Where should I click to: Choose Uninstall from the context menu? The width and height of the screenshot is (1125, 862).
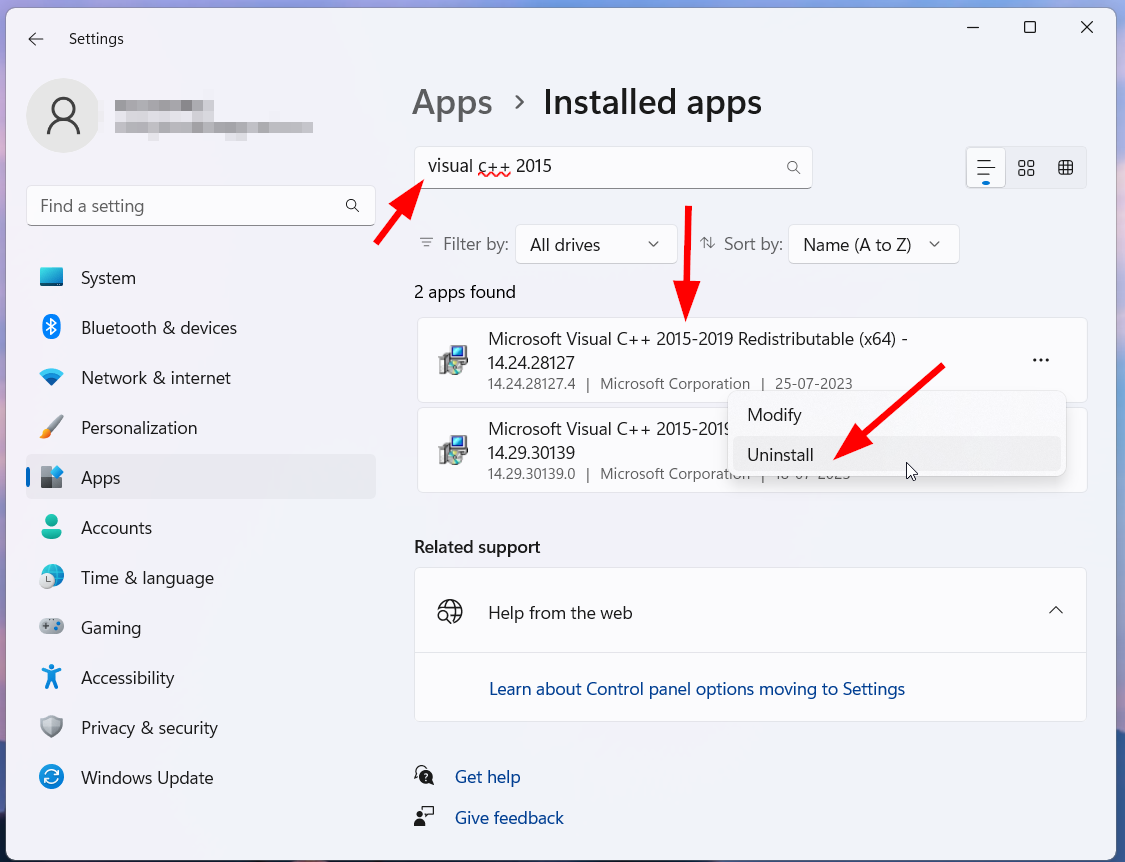pyautogui.click(x=897, y=454)
